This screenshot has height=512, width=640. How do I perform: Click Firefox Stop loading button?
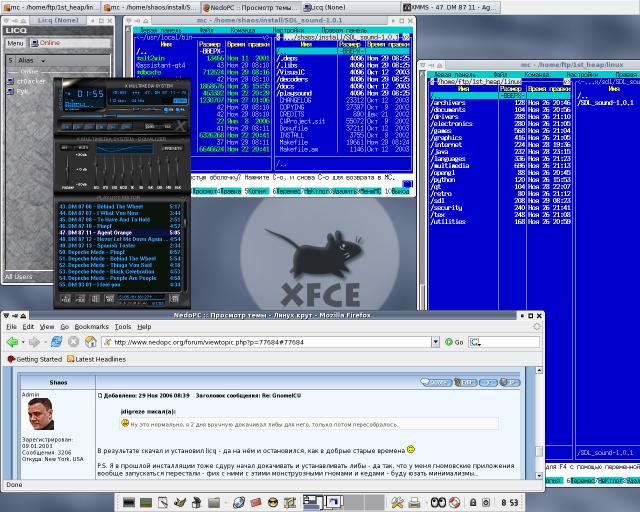point(73,342)
